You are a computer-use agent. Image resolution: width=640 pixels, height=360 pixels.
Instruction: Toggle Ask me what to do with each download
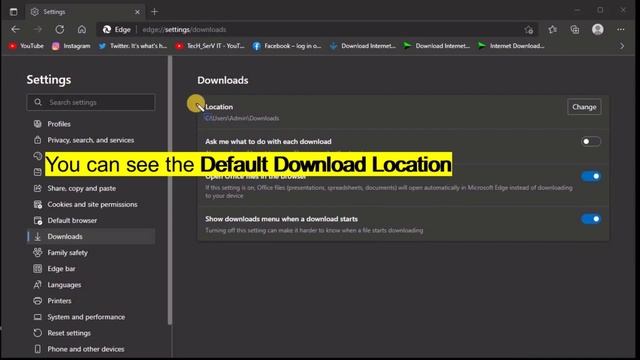[x=591, y=142]
